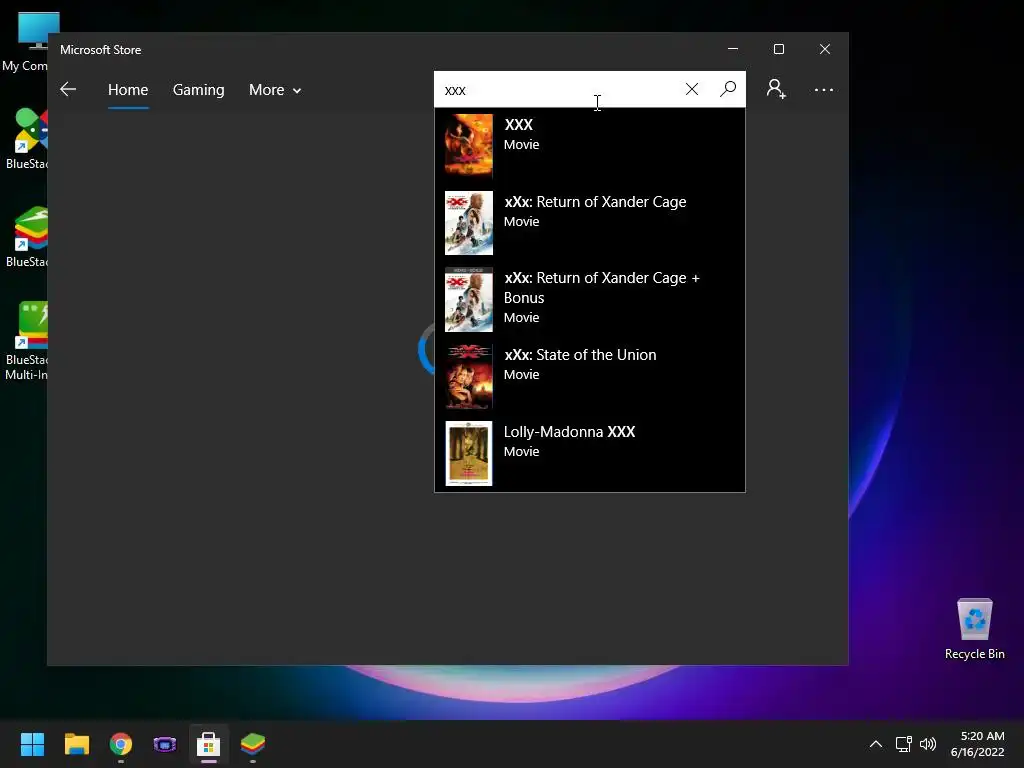Select the Recycle Bin desktop icon

[974, 629]
